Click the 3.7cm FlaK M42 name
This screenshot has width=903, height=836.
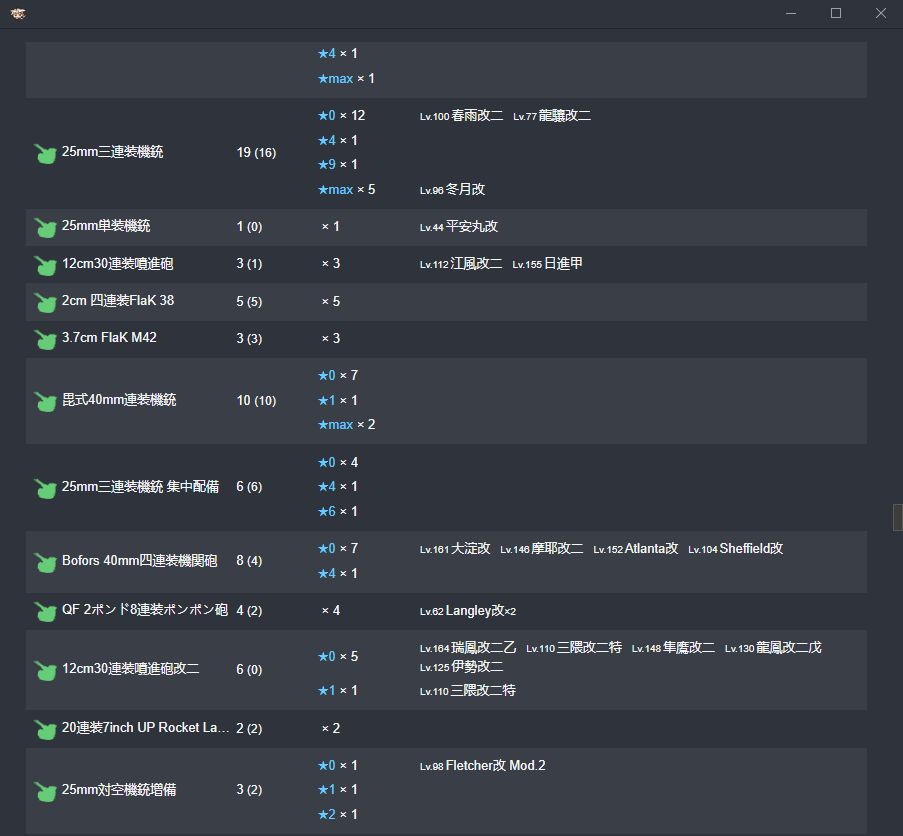[109, 337]
